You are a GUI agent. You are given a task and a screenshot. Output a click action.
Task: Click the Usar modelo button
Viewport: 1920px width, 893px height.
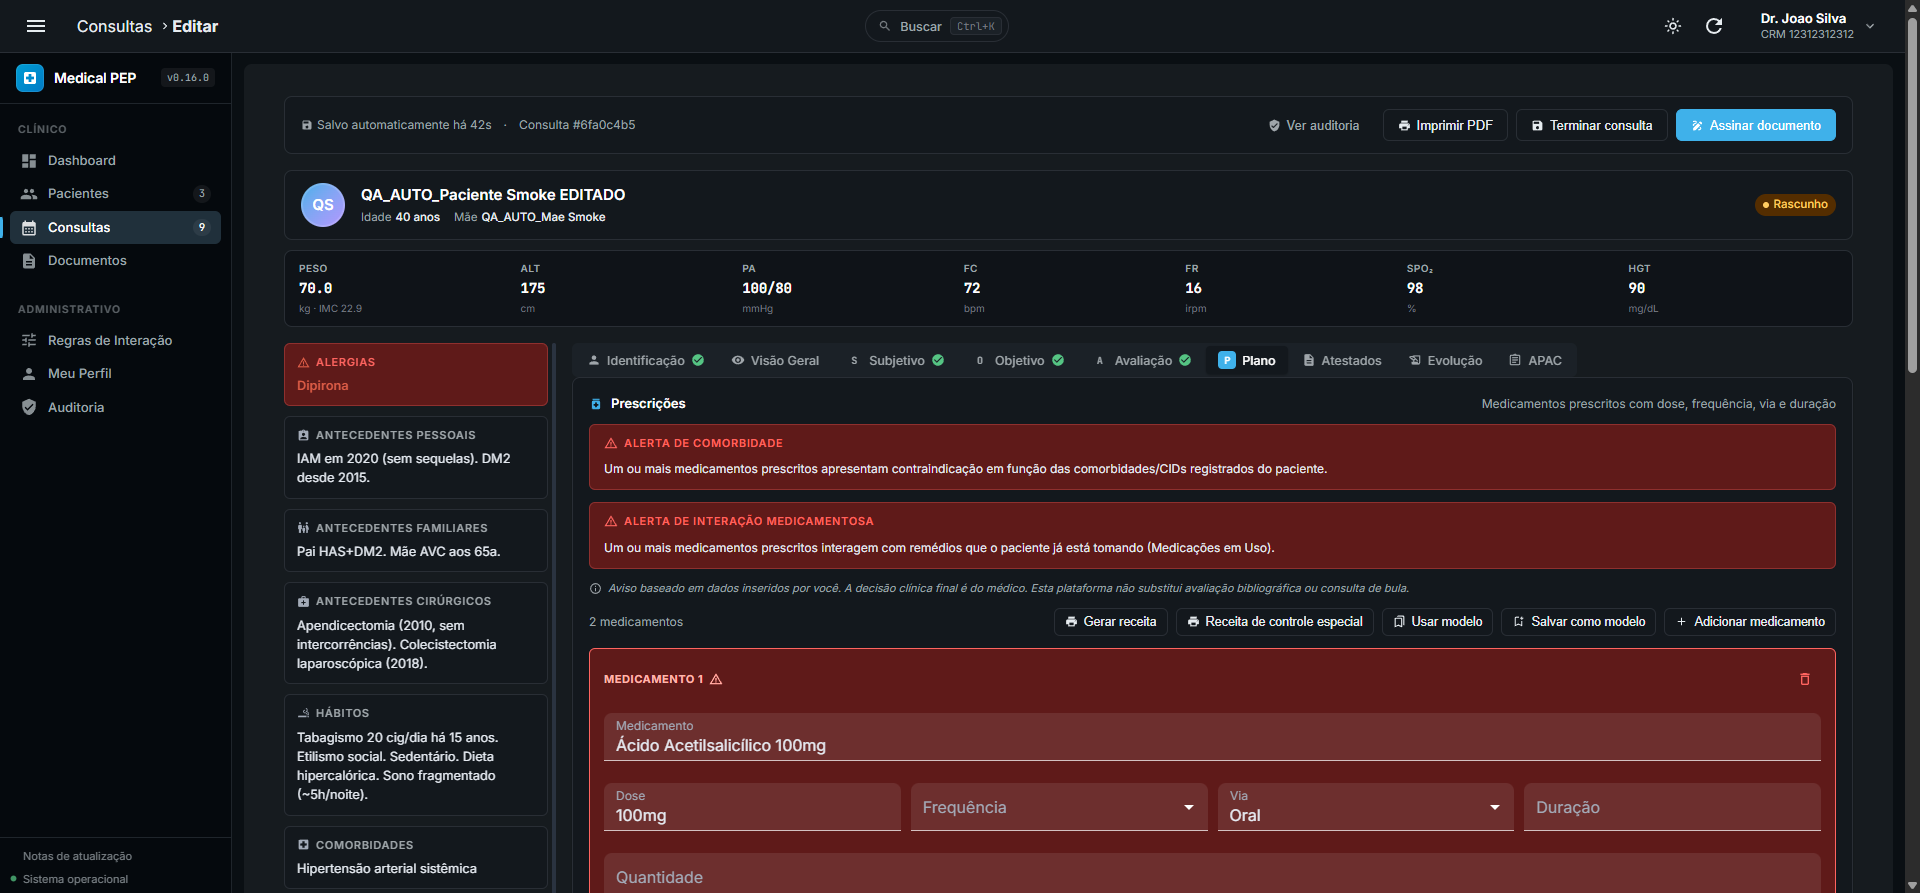(x=1437, y=622)
